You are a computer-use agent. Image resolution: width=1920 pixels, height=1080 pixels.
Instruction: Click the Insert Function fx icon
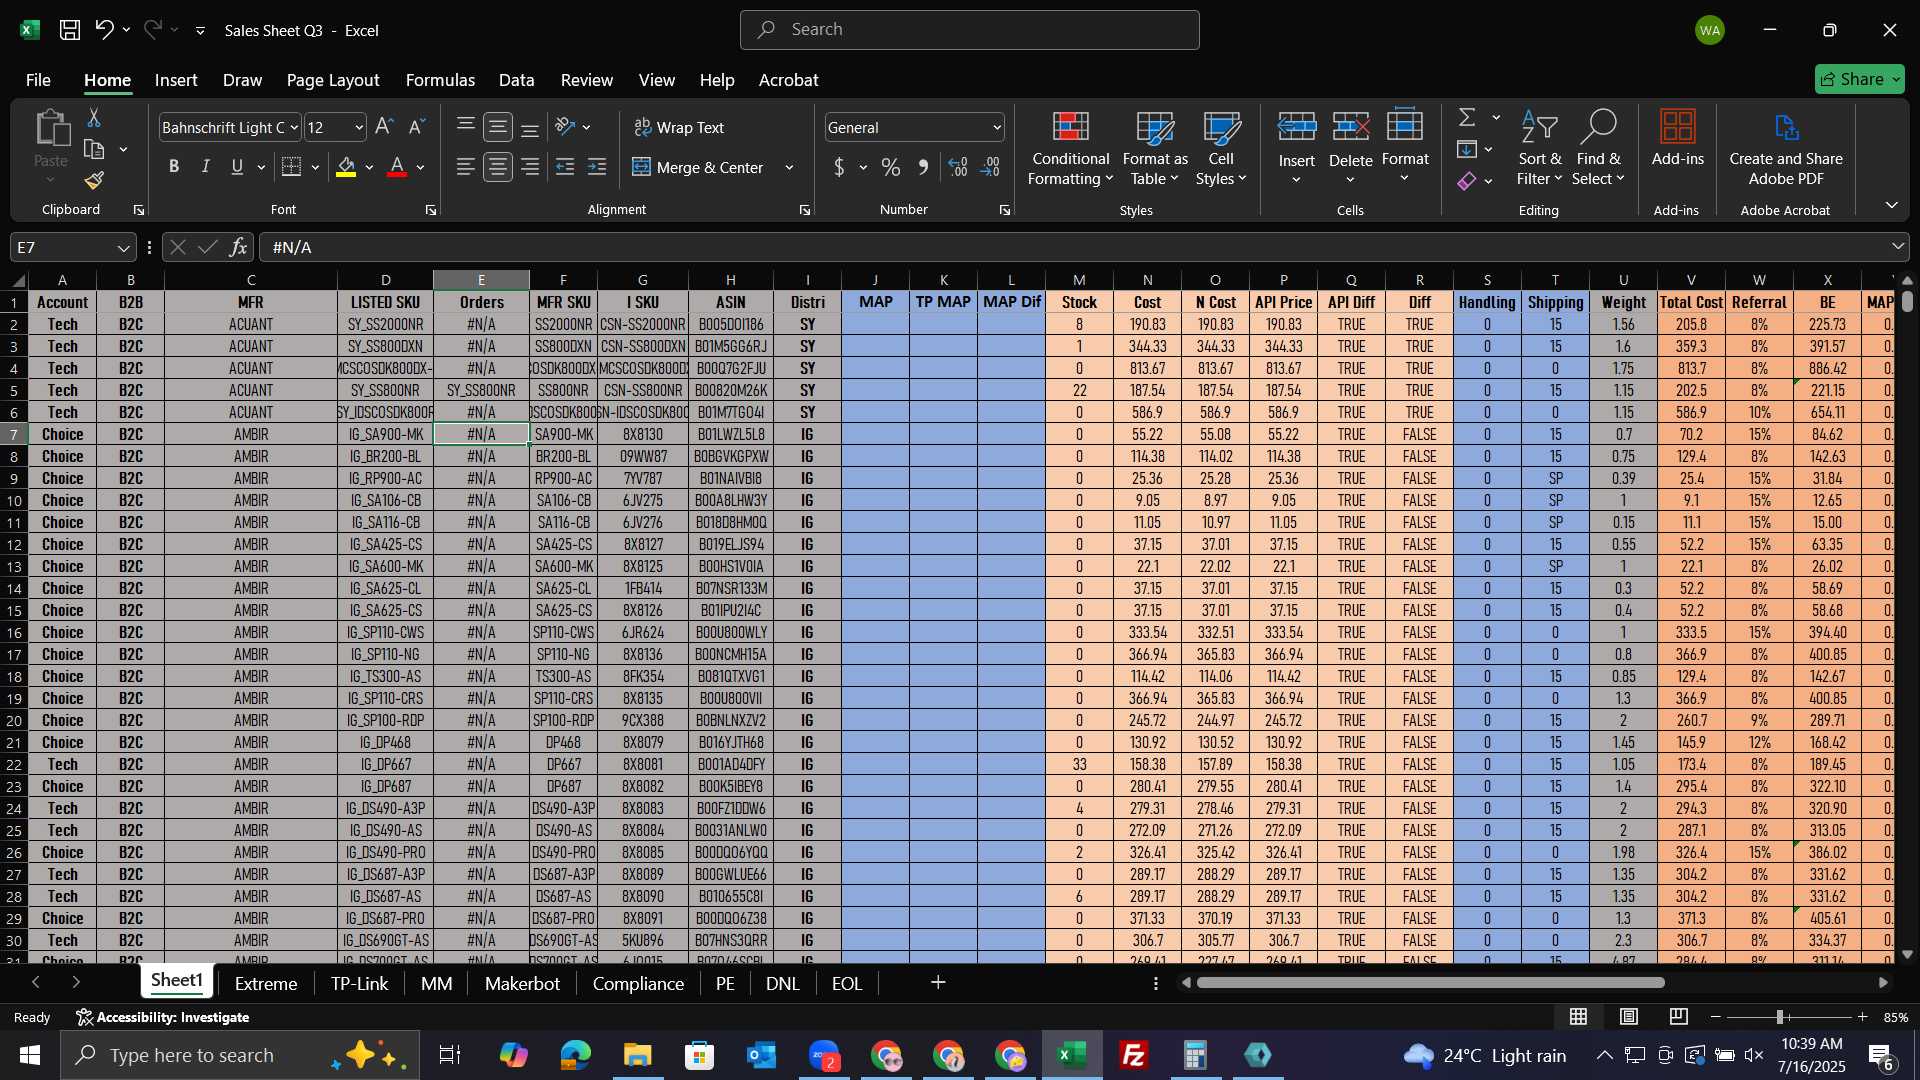(x=238, y=247)
